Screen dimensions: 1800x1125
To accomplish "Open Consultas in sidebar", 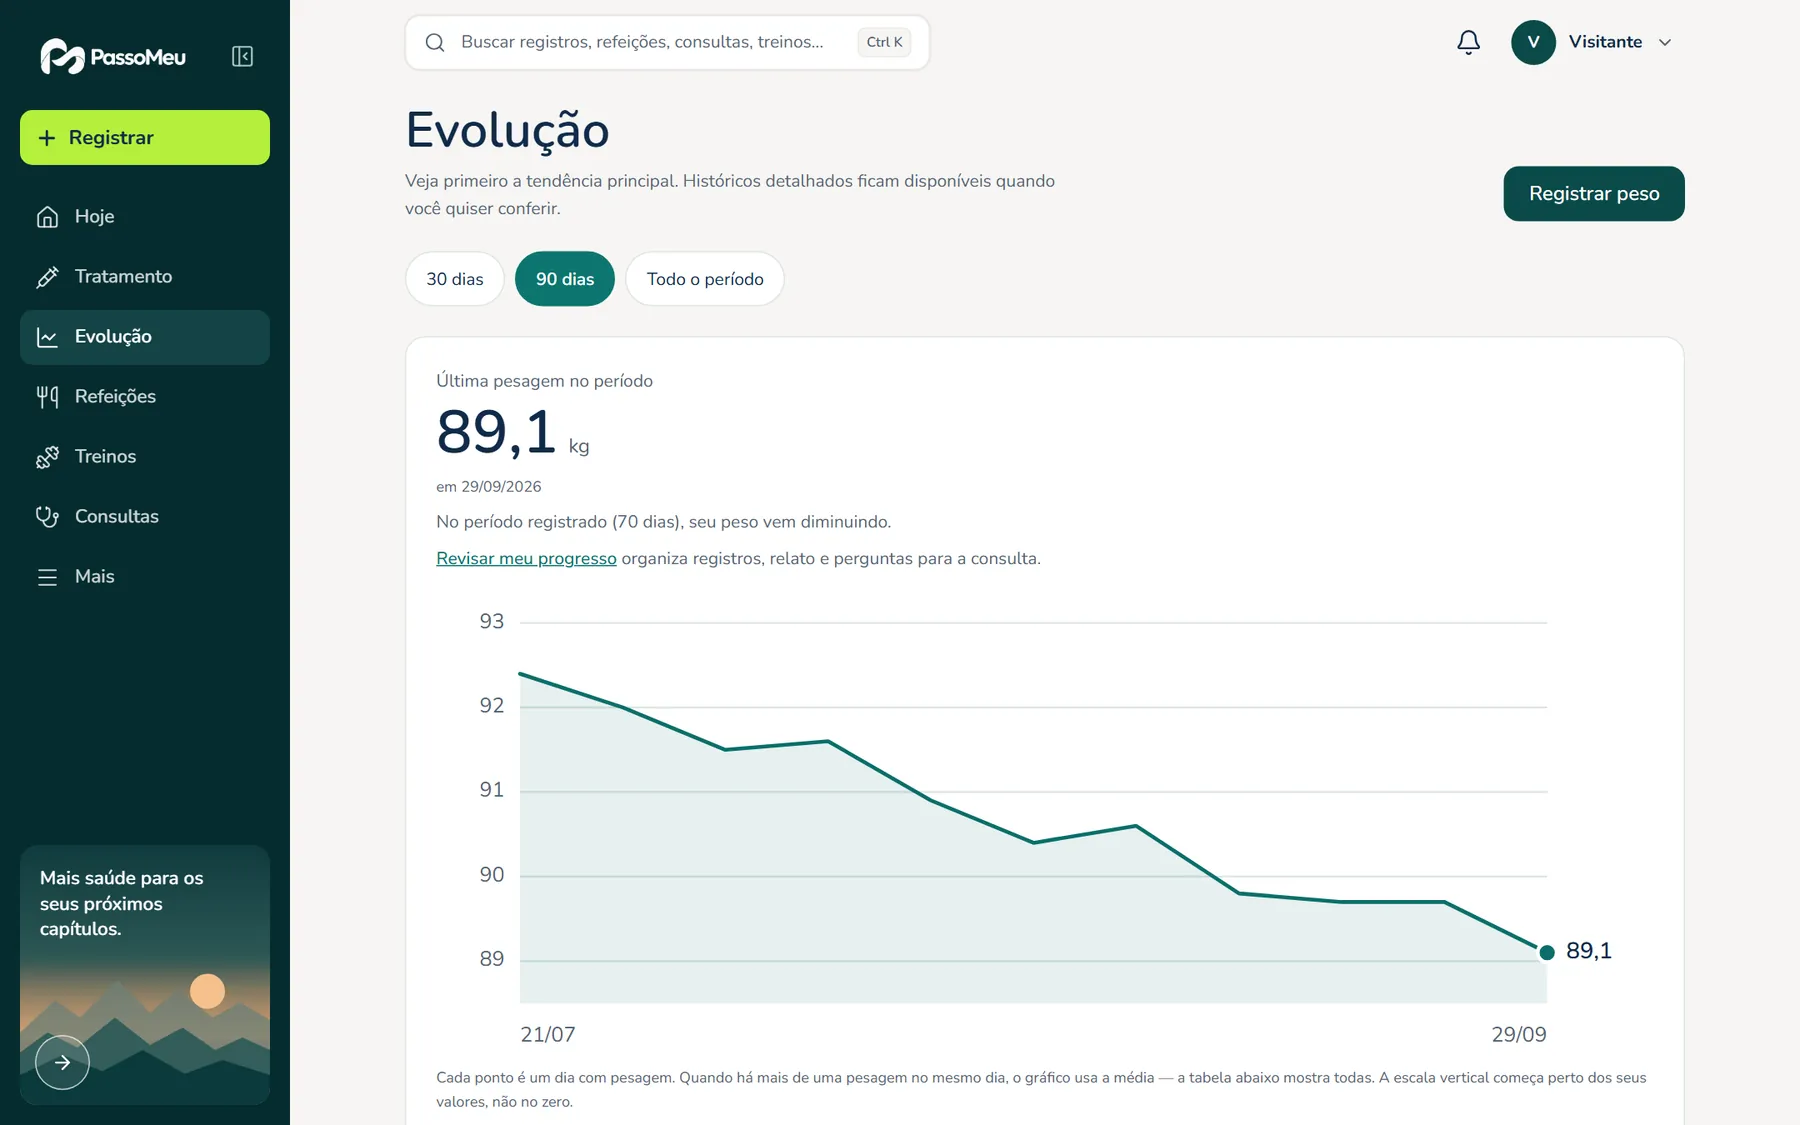I will coord(145,517).
